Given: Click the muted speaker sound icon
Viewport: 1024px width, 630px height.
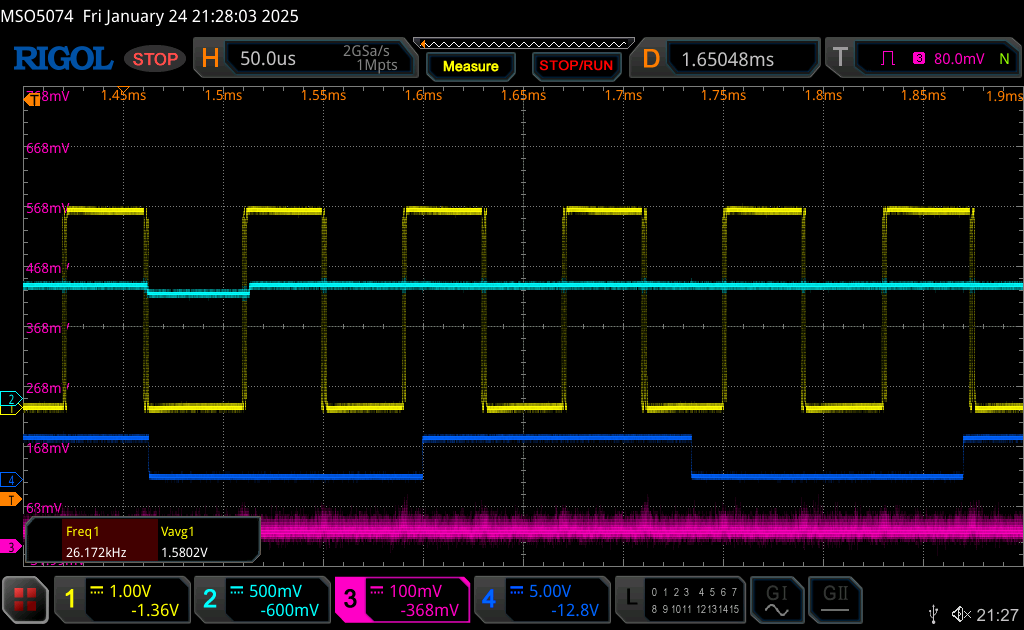Looking at the screenshot, I should pos(962,613).
